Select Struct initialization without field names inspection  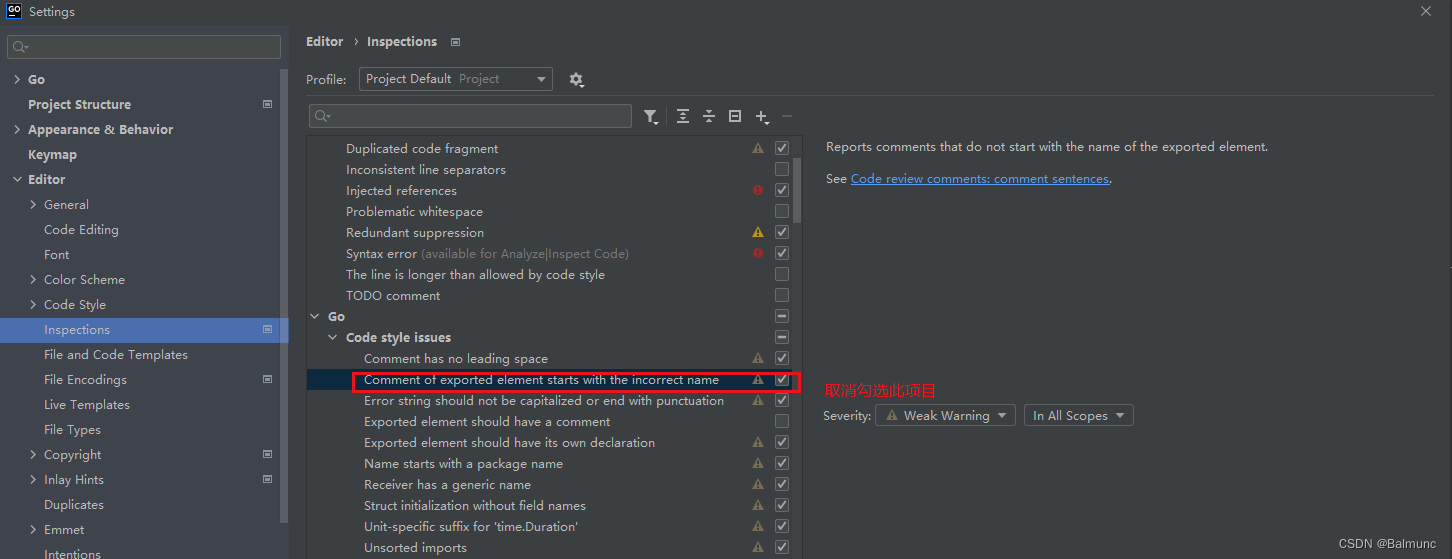(x=475, y=505)
